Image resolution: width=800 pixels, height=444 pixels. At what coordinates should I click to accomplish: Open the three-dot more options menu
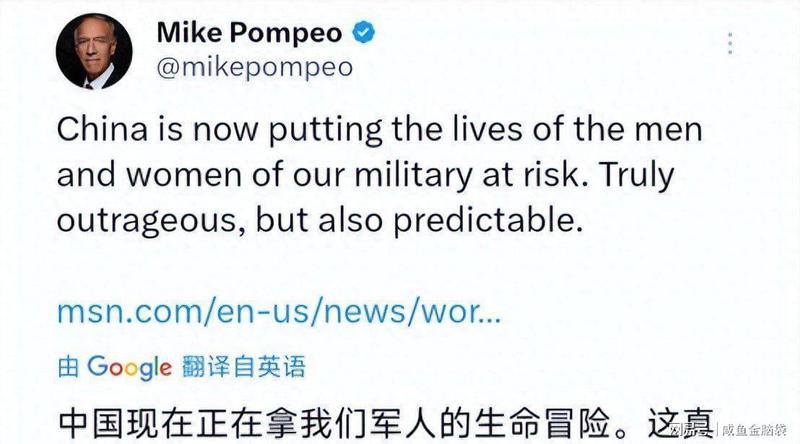(731, 44)
